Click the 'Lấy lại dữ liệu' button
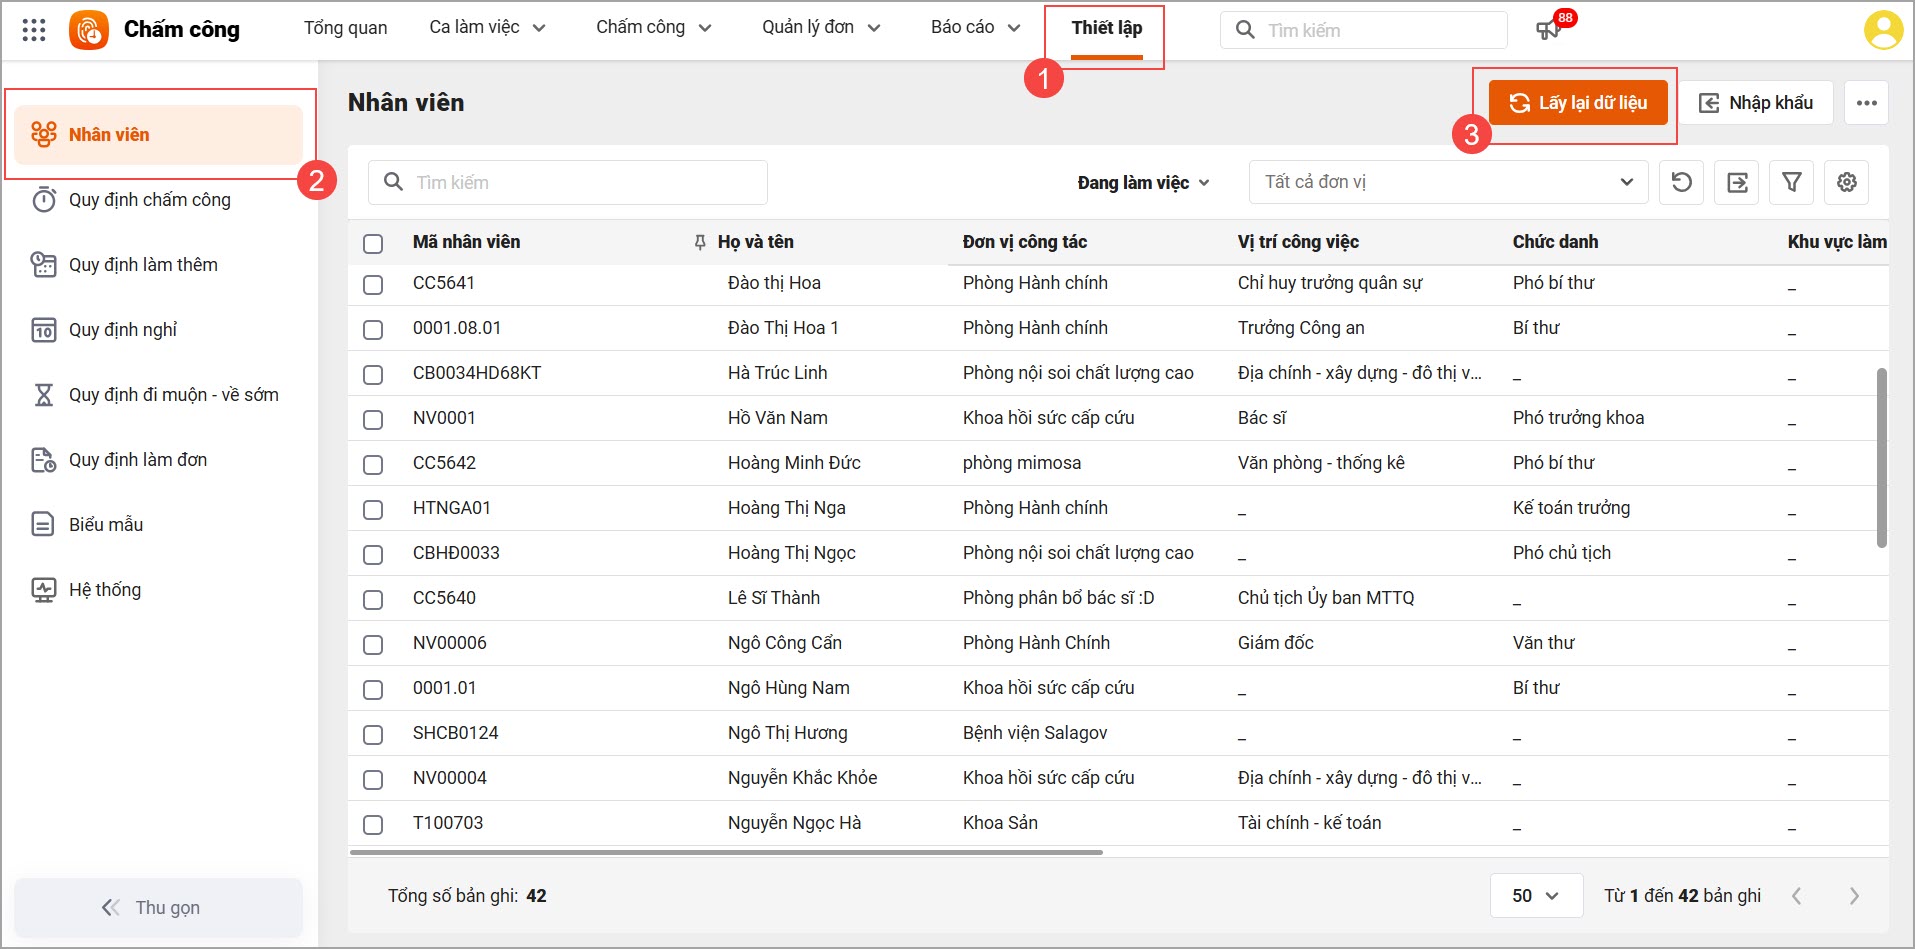The image size is (1915, 949). (x=1578, y=103)
